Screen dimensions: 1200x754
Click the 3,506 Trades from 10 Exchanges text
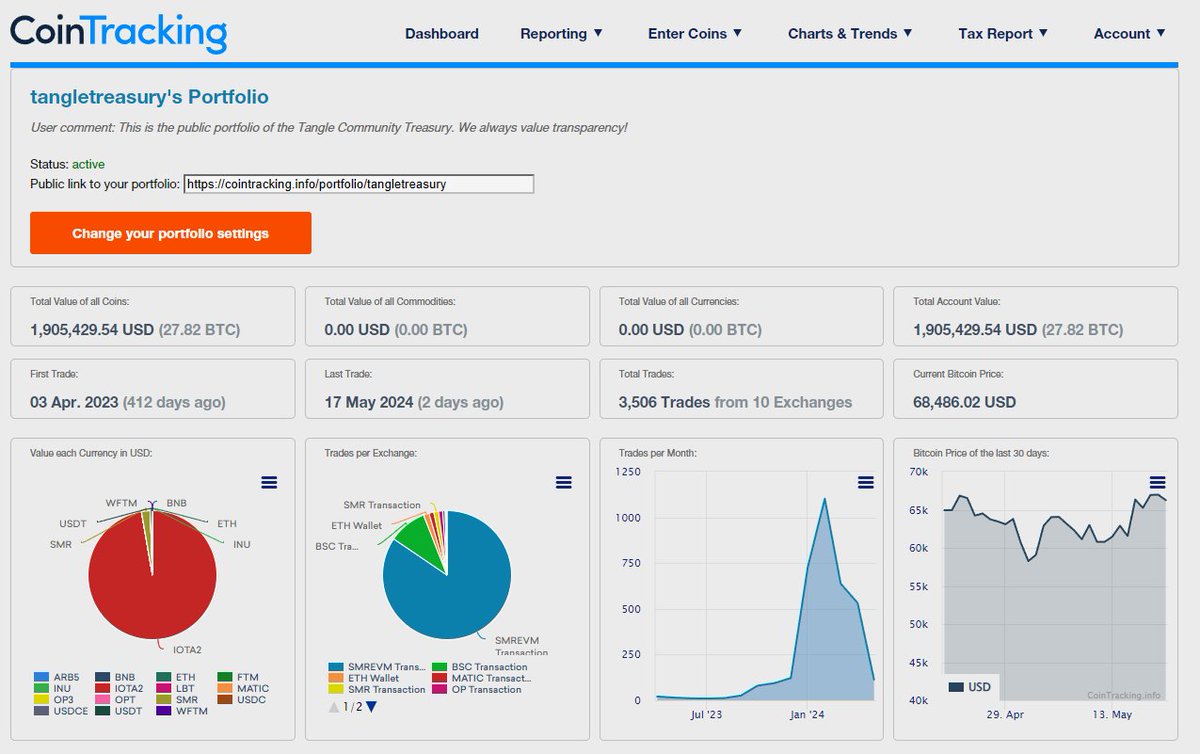[736, 402]
